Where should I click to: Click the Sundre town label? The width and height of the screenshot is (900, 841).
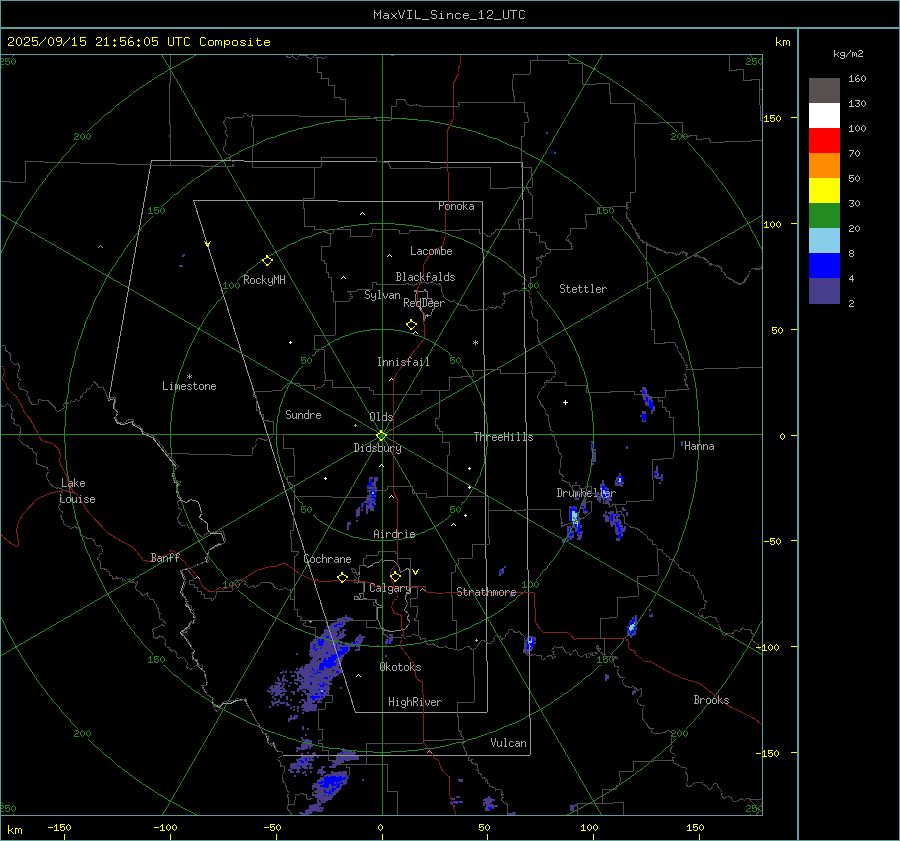coord(303,414)
